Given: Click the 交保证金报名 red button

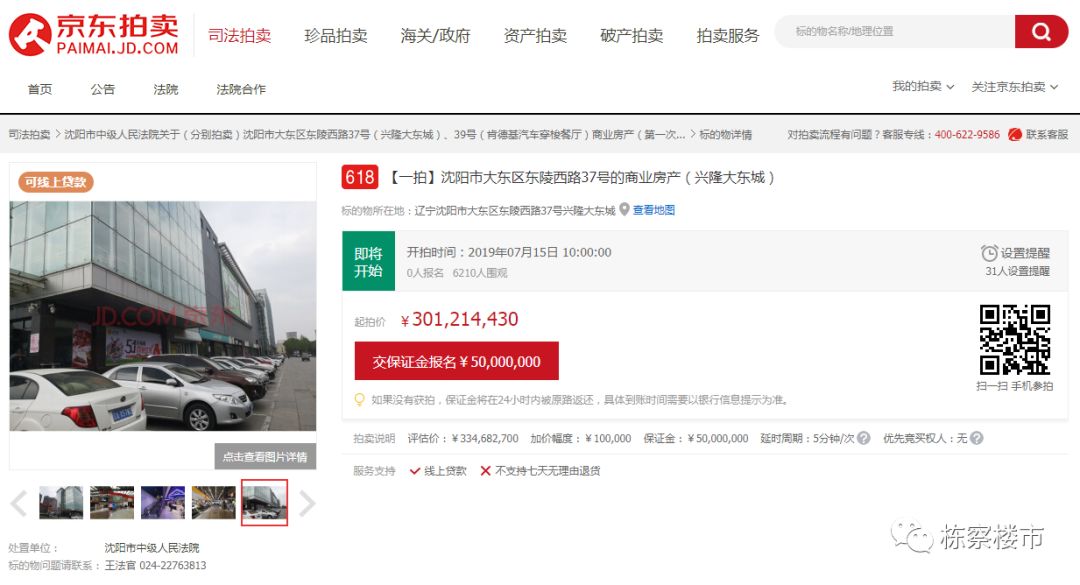Looking at the screenshot, I should click(x=455, y=360).
